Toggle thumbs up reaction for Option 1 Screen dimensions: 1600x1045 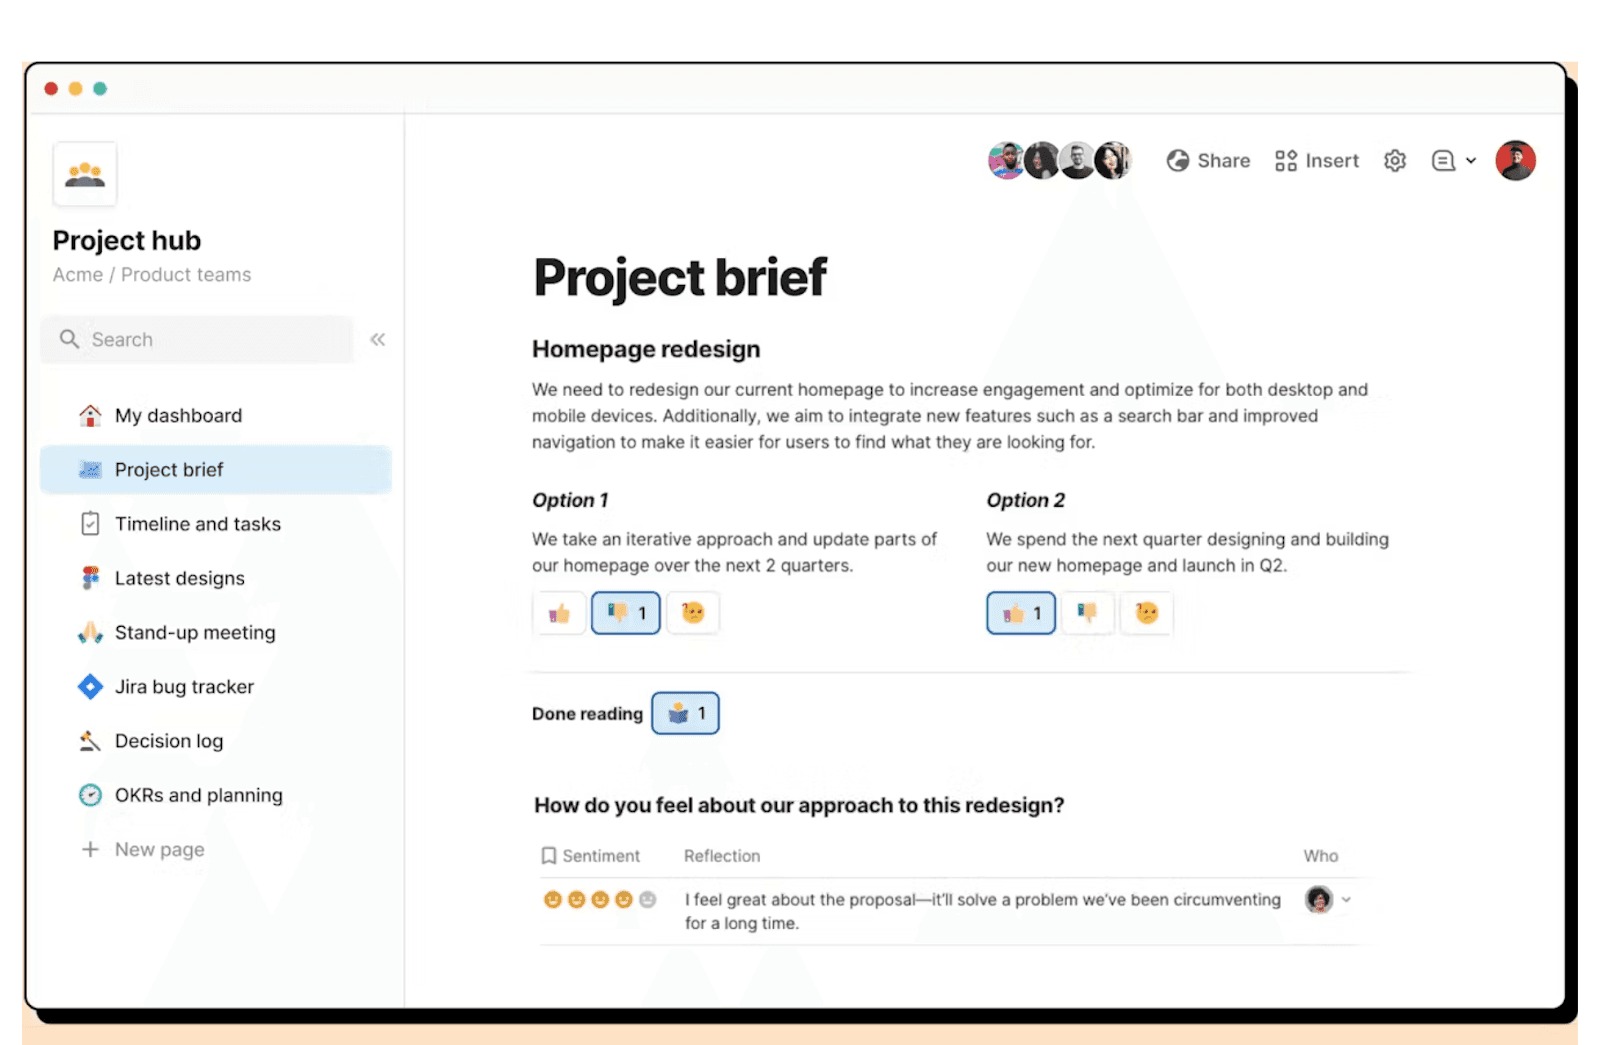pyautogui.click(x=559, y=613)
